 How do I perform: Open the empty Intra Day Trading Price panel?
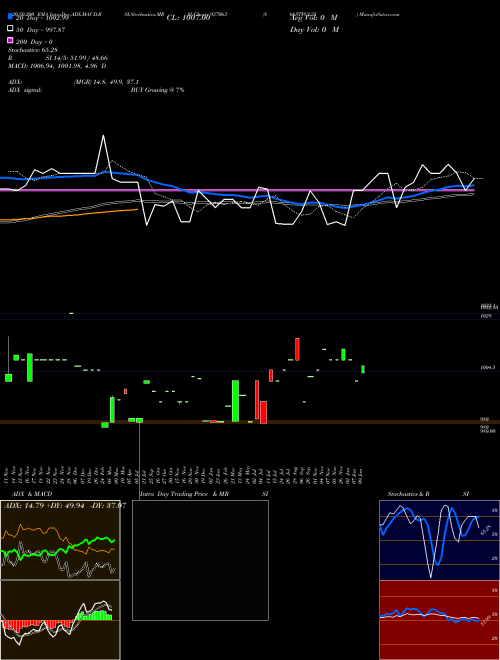[200, 560]
